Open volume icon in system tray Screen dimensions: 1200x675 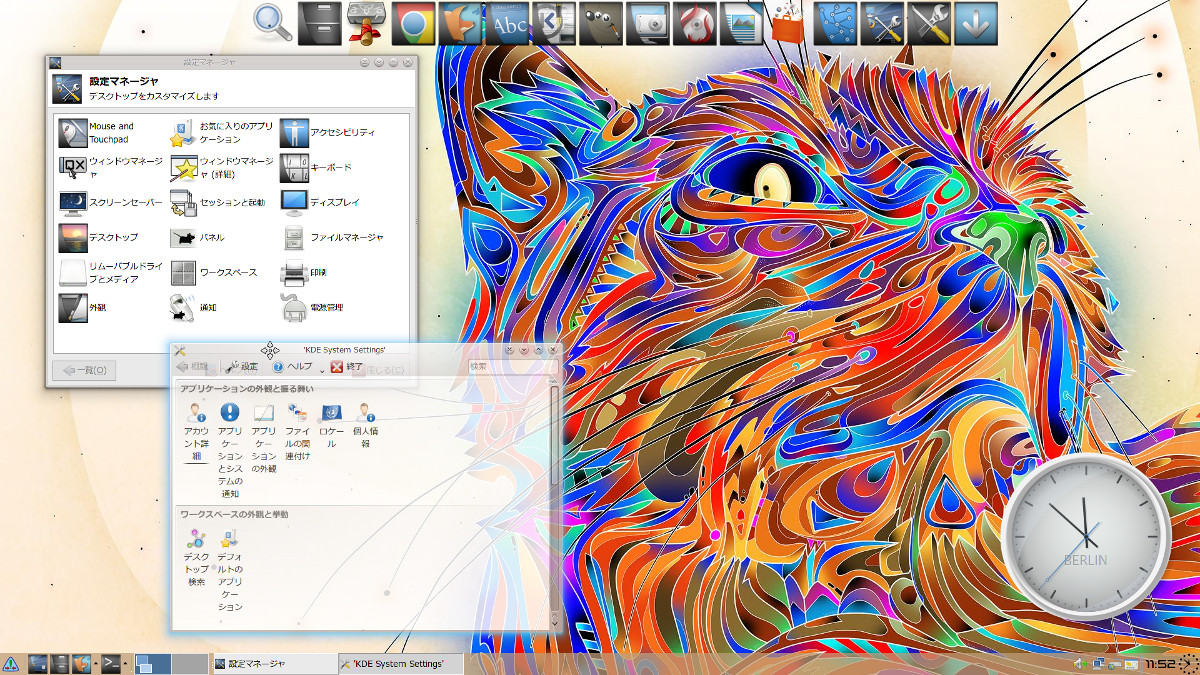point(1081,664)
